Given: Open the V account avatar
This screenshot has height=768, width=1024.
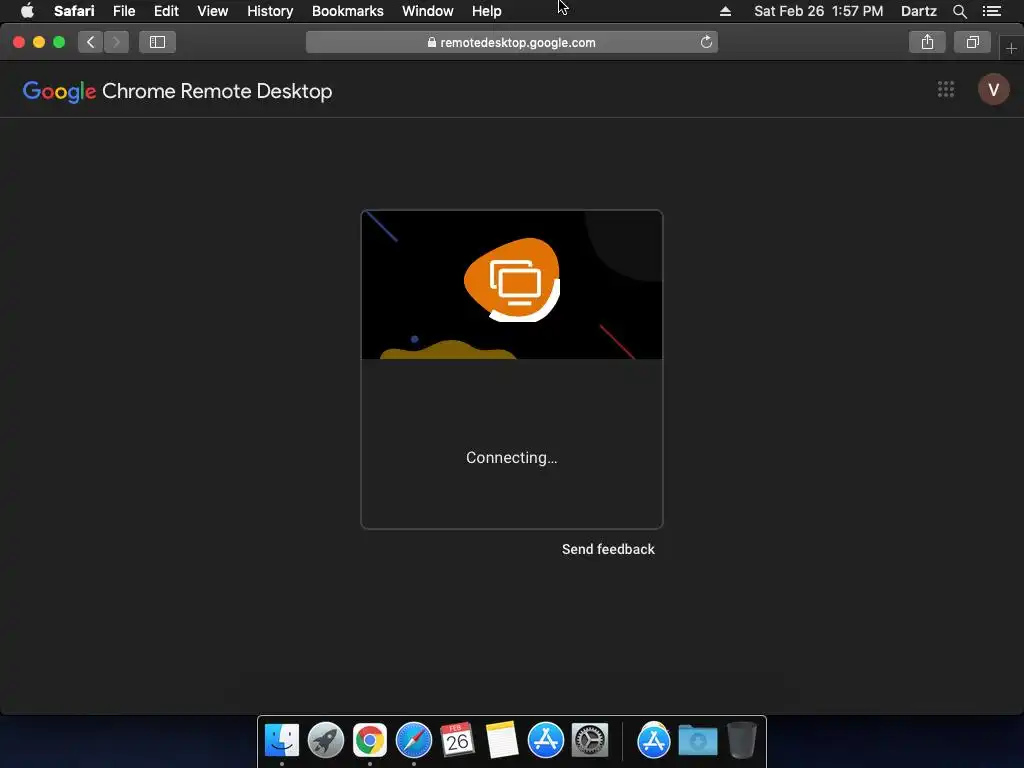Looking at the screenshot, I should [993, 89].
